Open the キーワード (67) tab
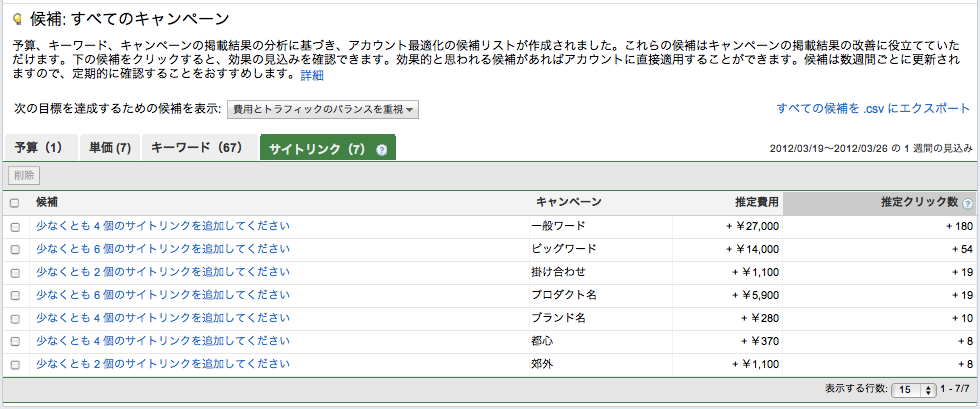The height and width of the screenshot is (409, 980). click(x=197, y=148)
